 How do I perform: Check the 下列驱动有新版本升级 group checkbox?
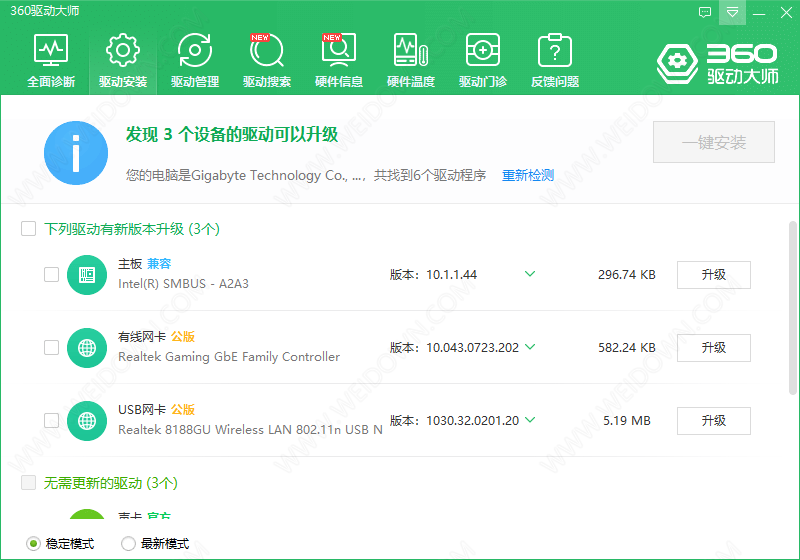29,228
